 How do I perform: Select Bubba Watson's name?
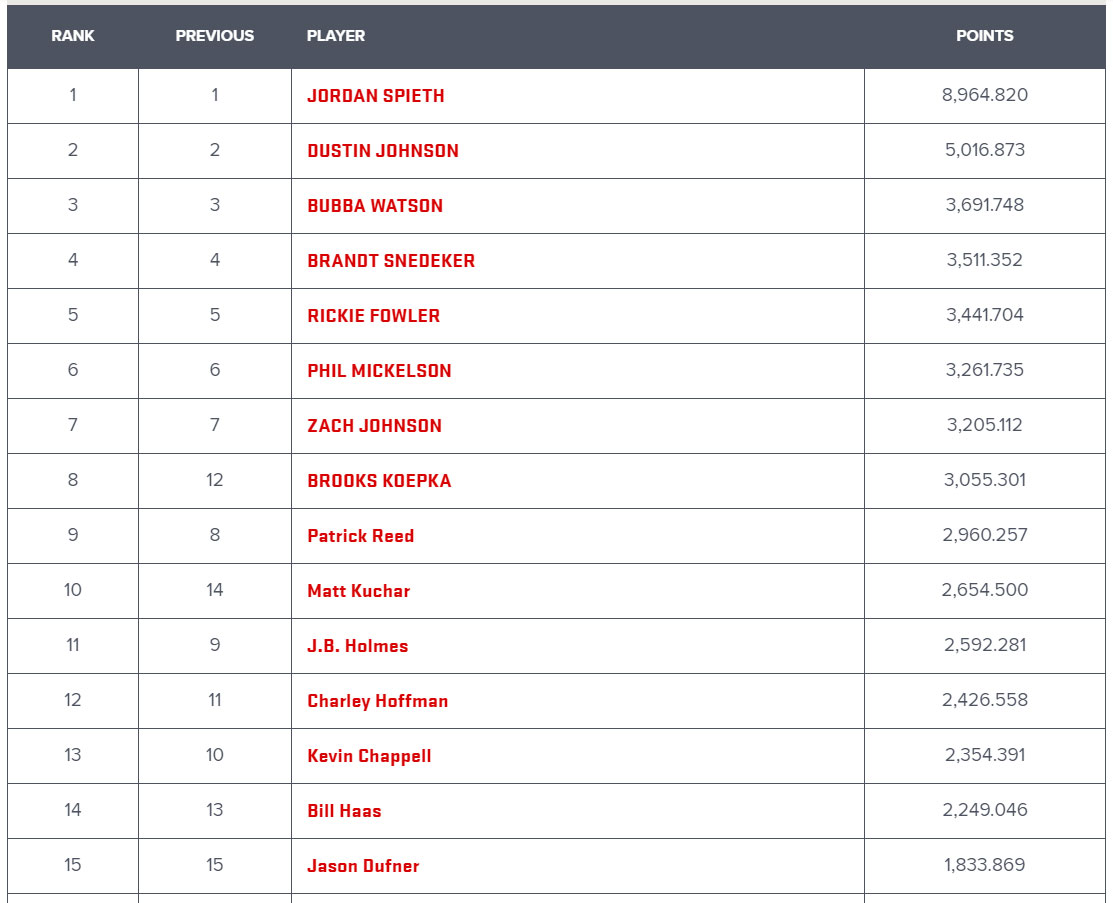[x=375, y=206]
